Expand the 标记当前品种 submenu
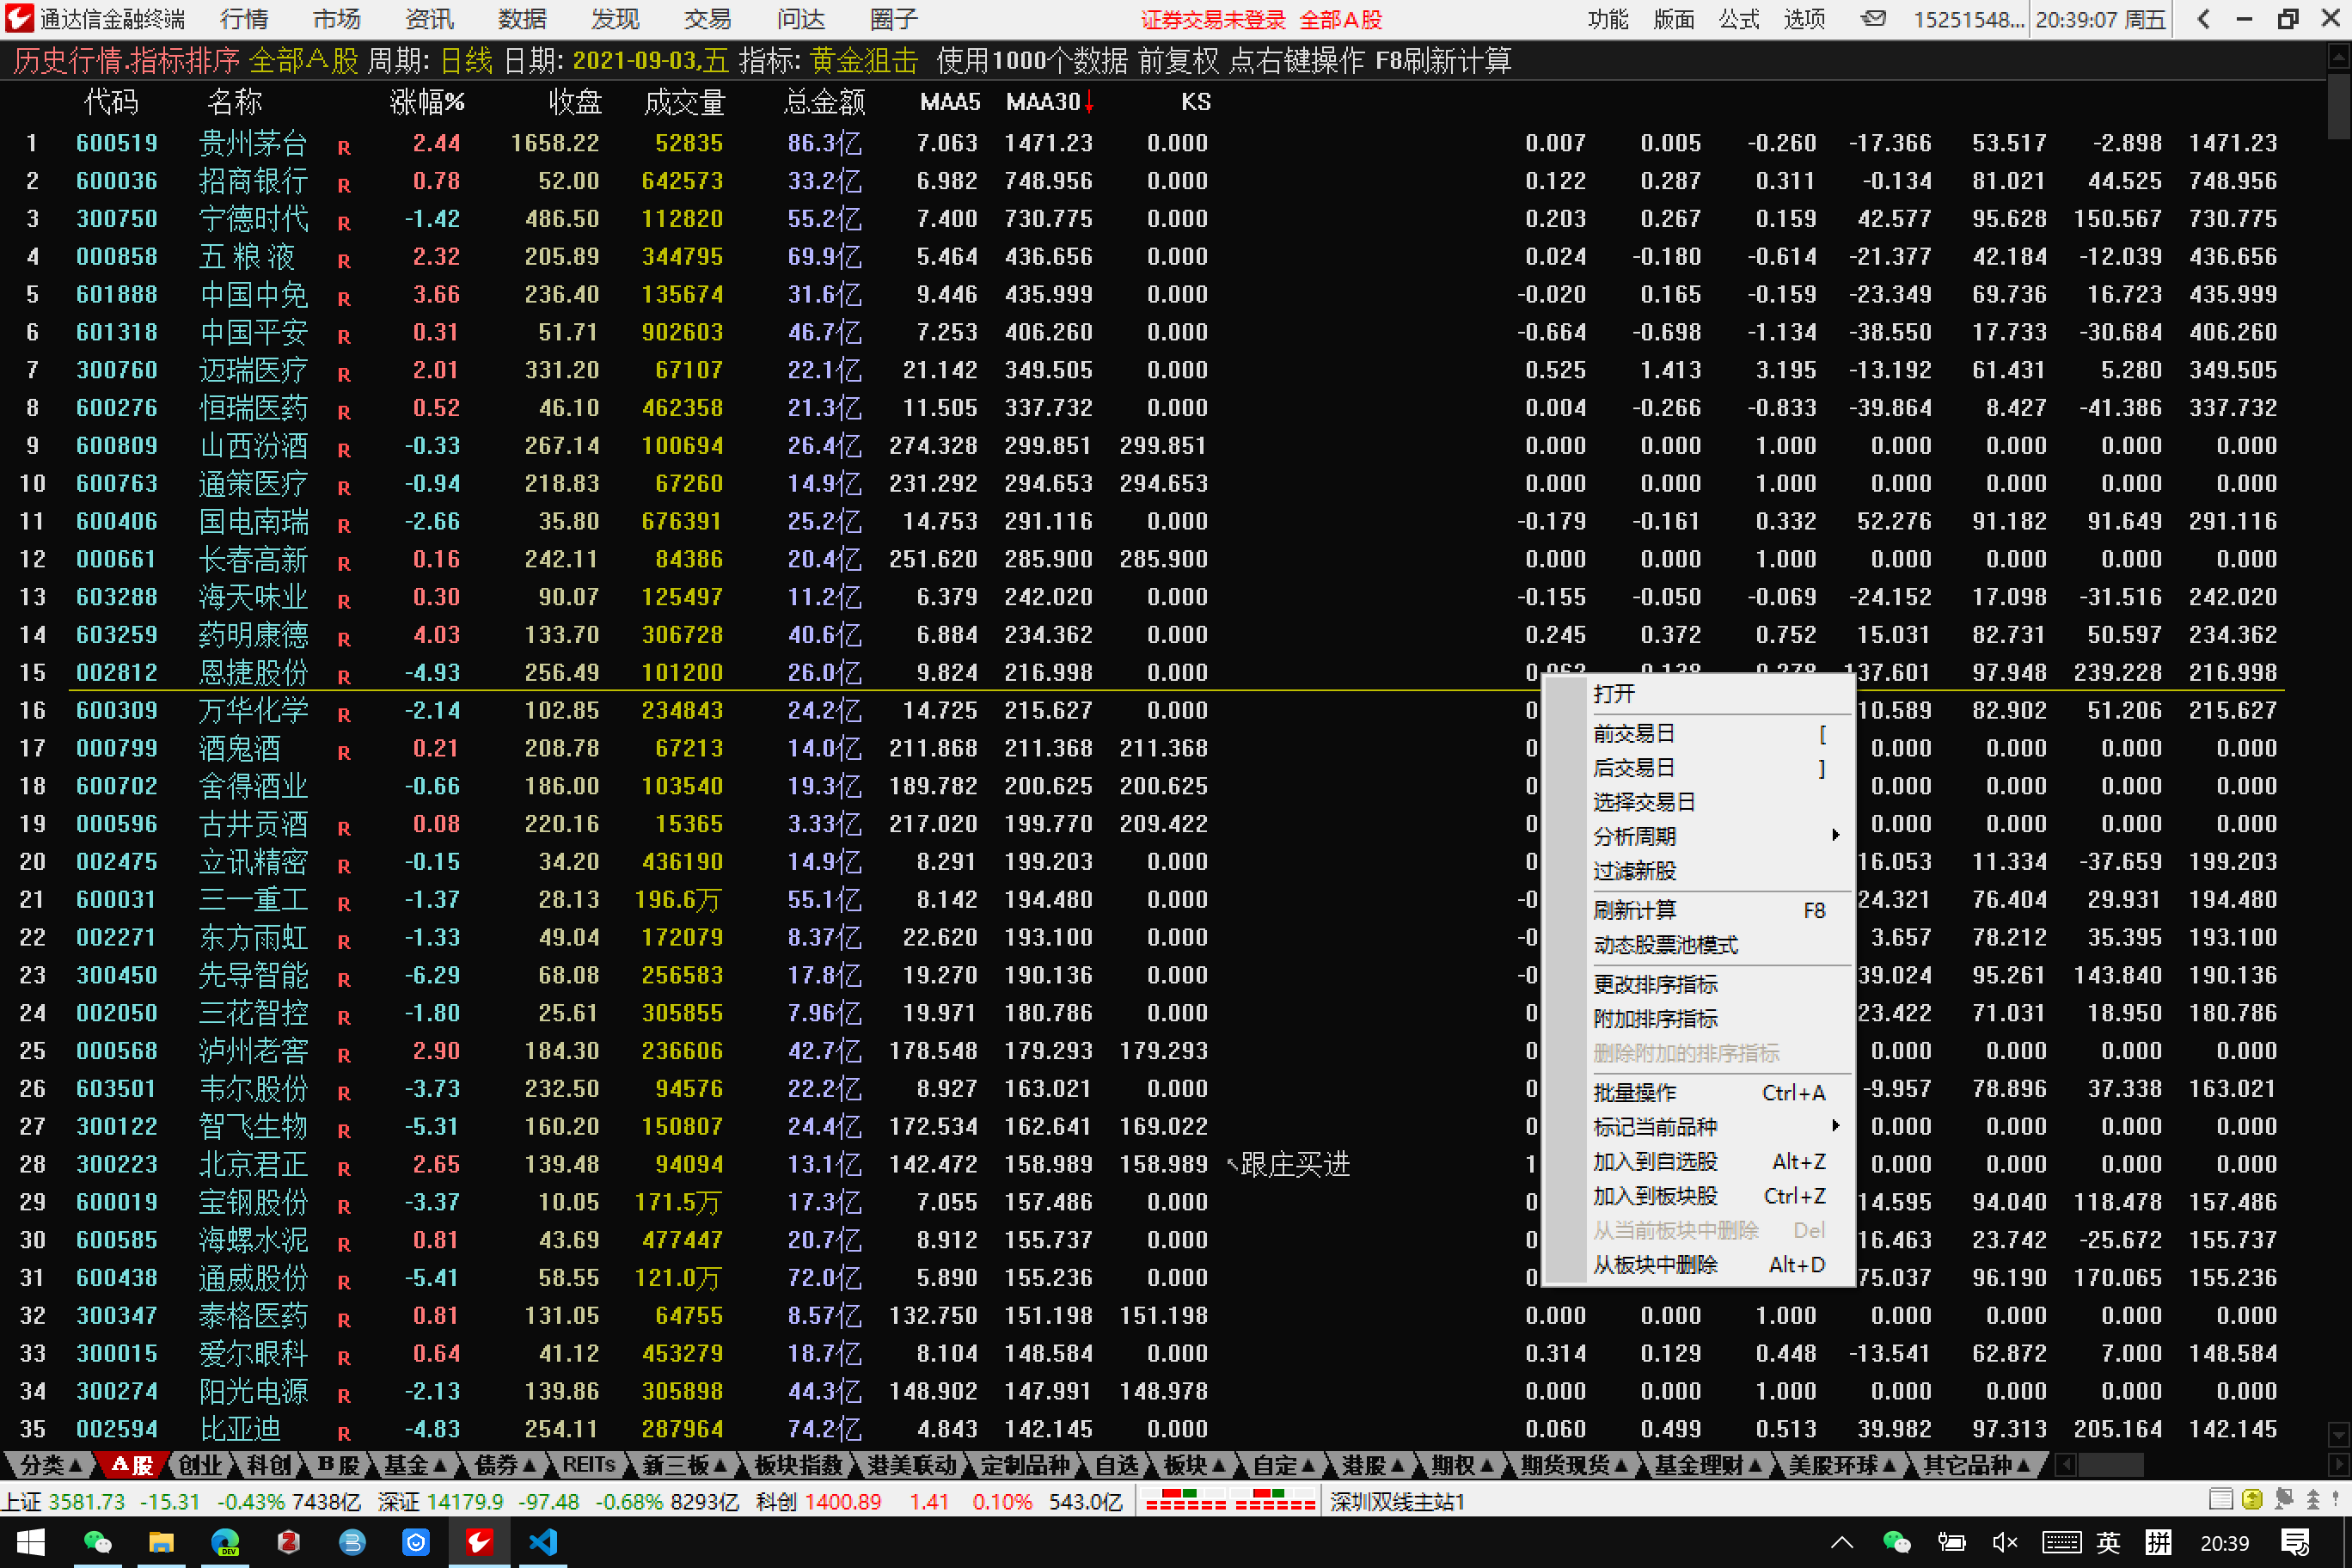 pos(1714,1127)
